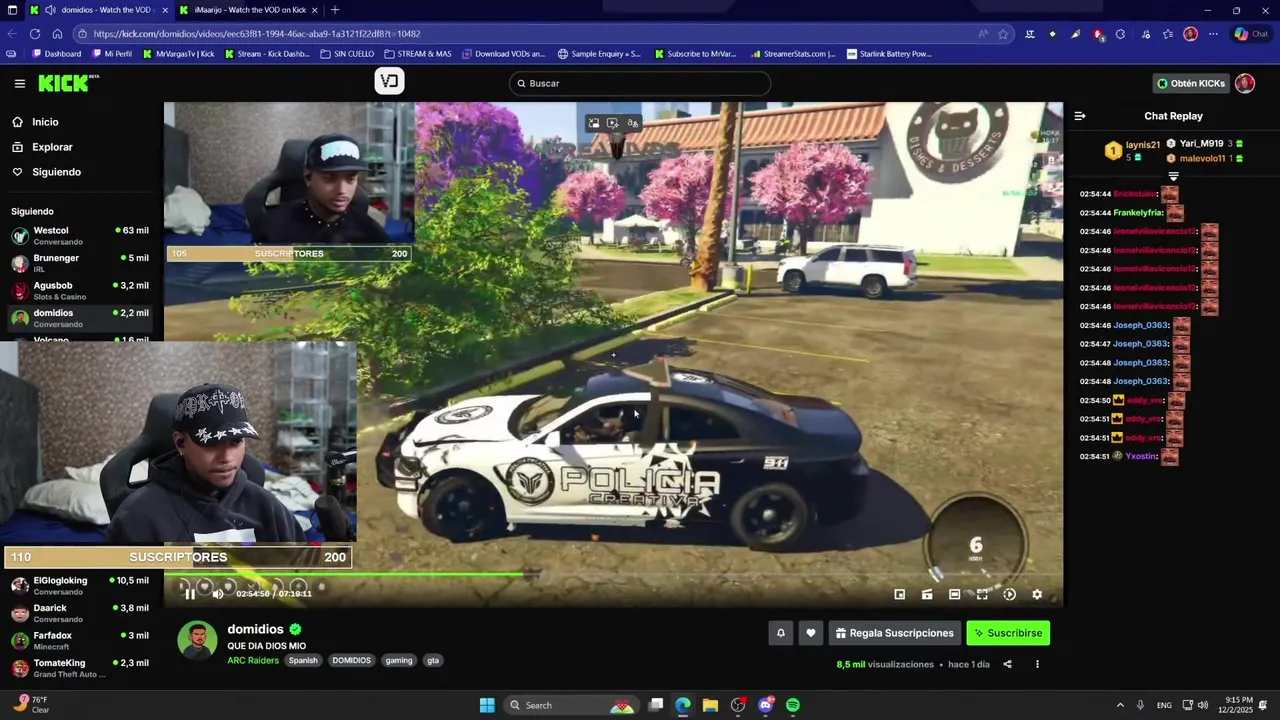The width and height of the screenshot is (1280, 720).
Task: Share the video via share icon
Action: pyautogui.click(x=1007, y=664)
